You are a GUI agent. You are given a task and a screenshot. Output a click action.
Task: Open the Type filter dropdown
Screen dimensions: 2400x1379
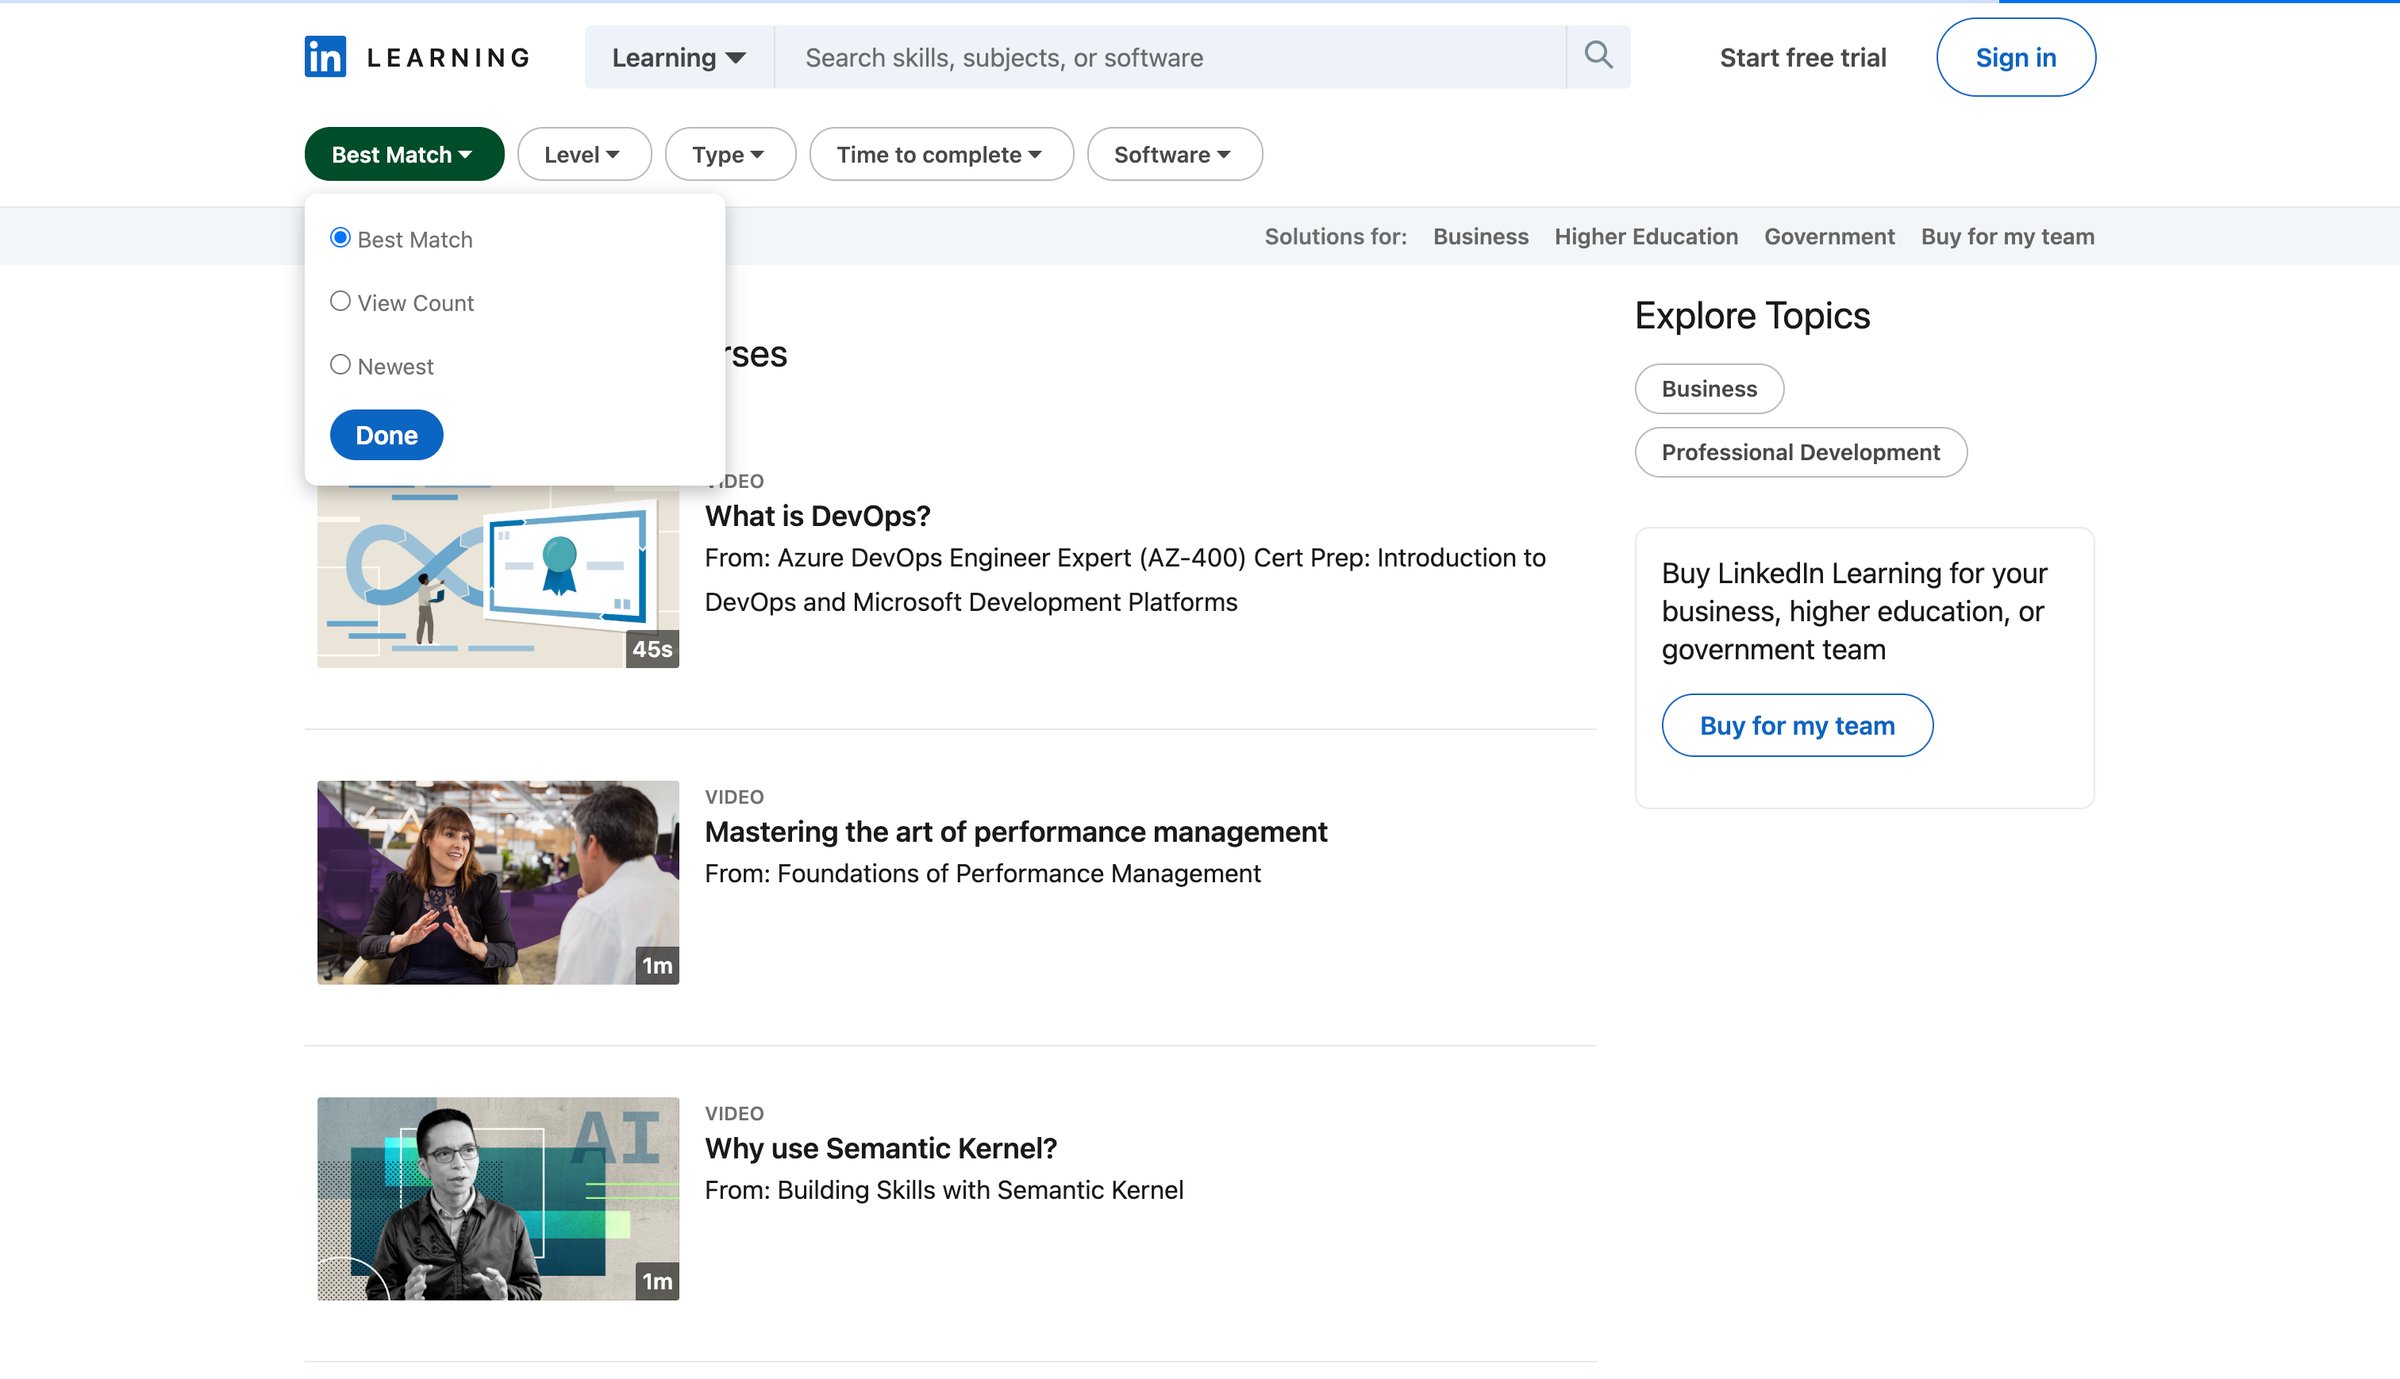(730, 154)
